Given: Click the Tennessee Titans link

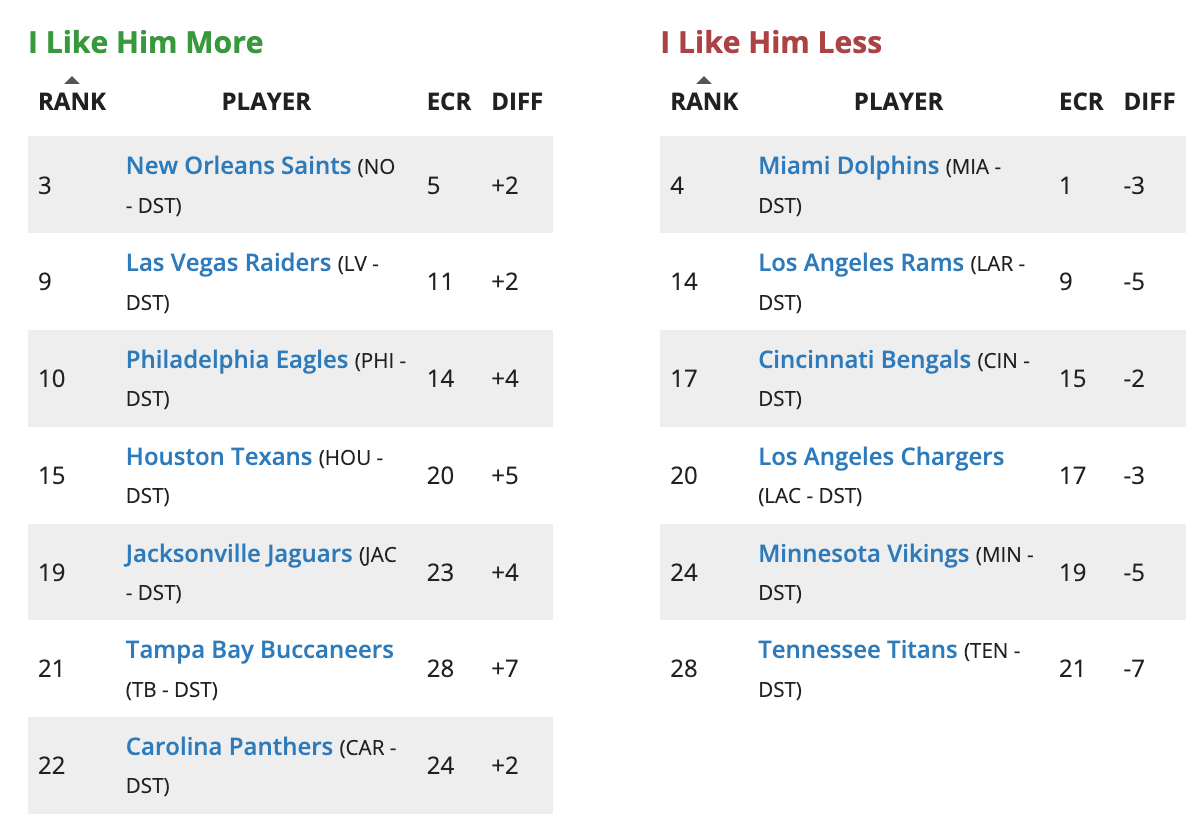Looking at the screenshot, I should pos(858,650).
